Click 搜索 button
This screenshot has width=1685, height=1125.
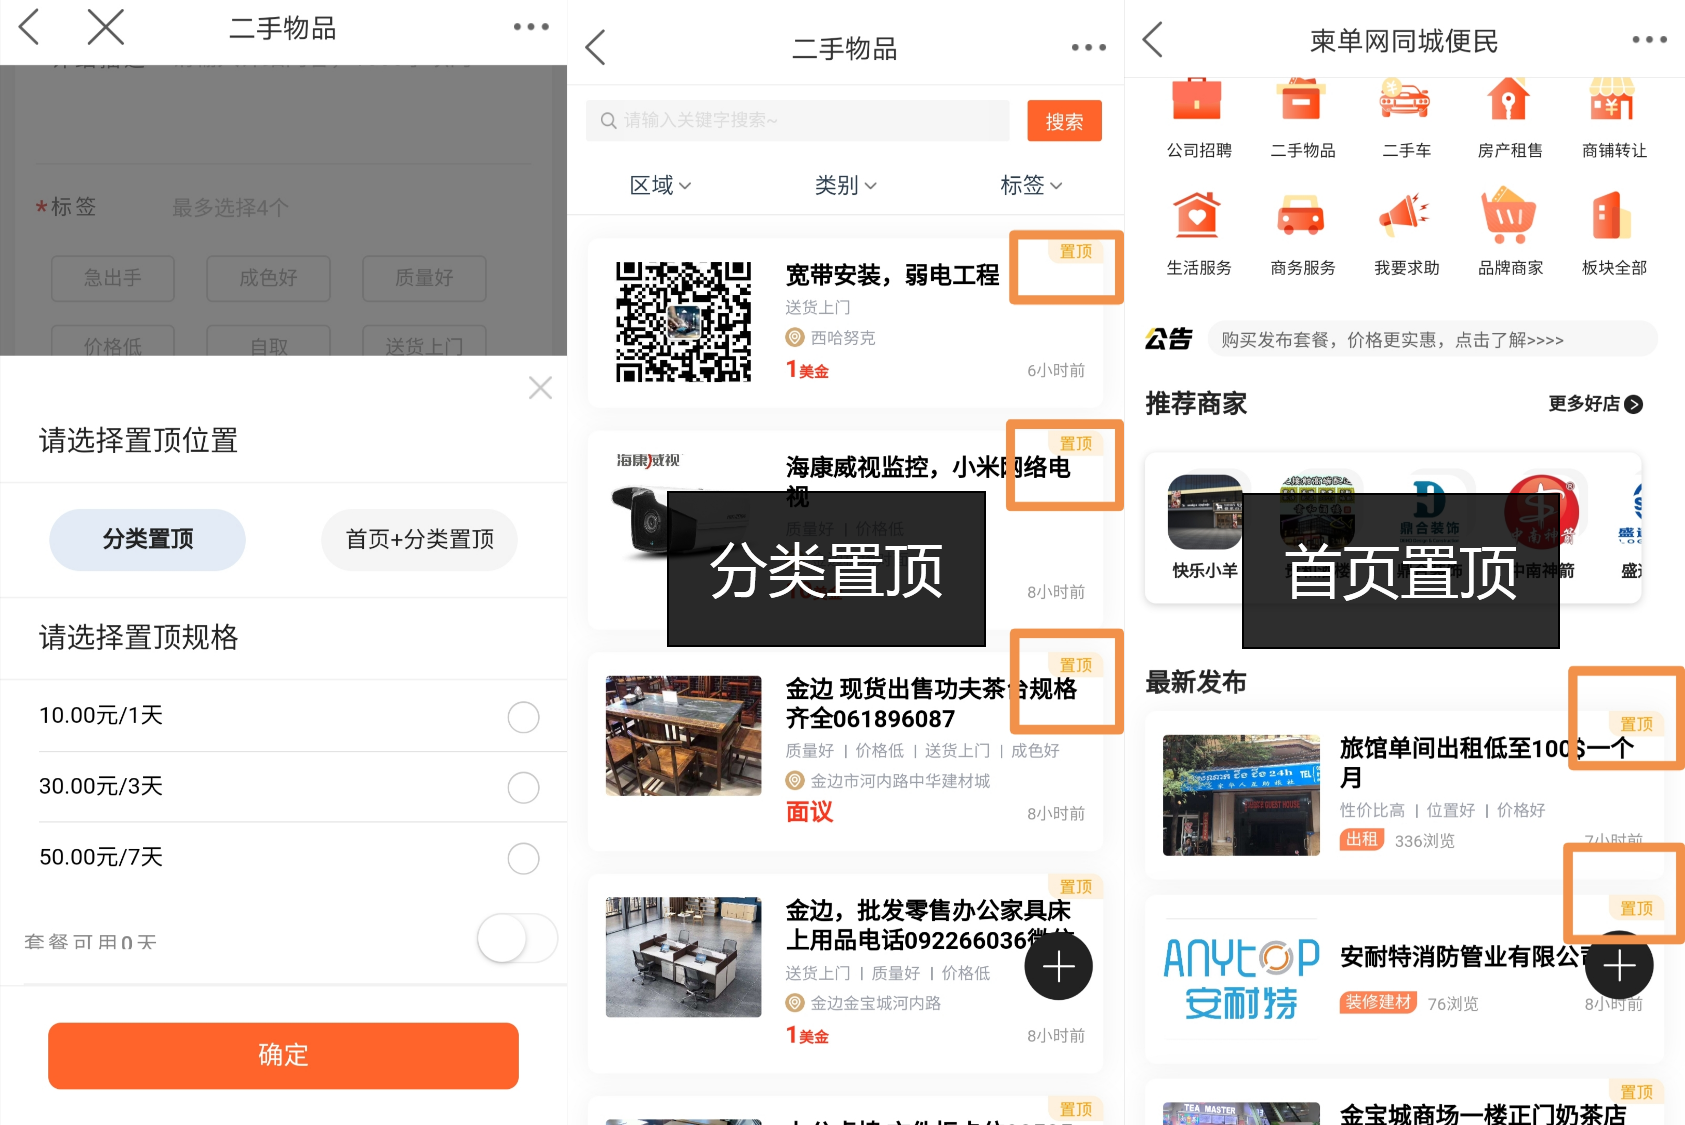click(1064, 121)
